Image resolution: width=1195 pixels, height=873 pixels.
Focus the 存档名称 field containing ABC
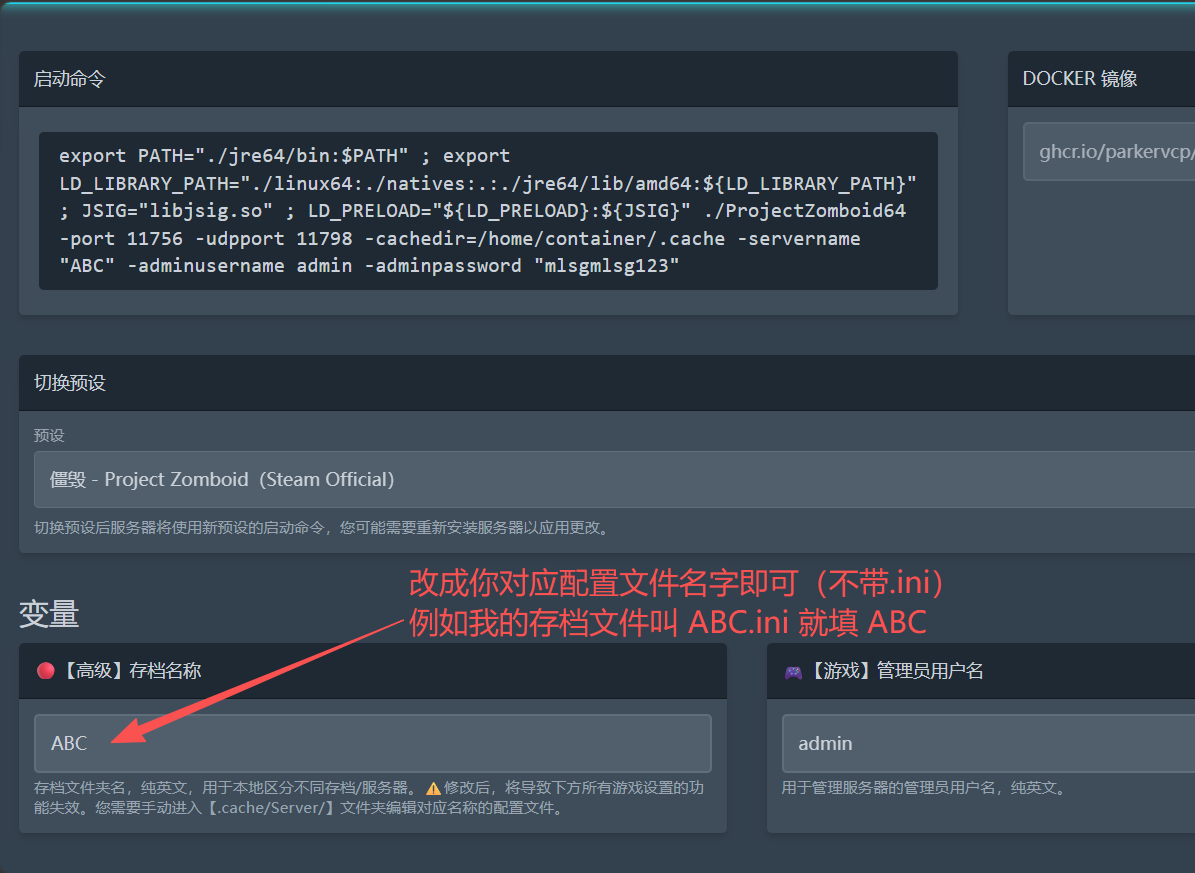click(373, 743)
